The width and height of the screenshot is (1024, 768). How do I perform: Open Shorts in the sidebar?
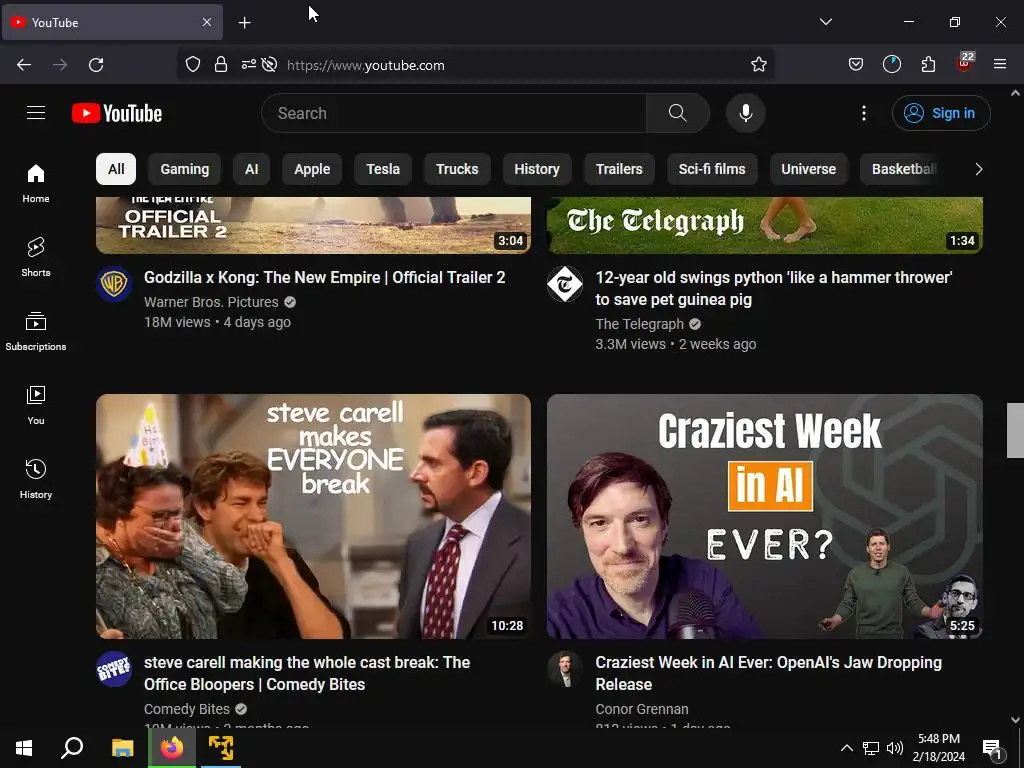point(36,257)
